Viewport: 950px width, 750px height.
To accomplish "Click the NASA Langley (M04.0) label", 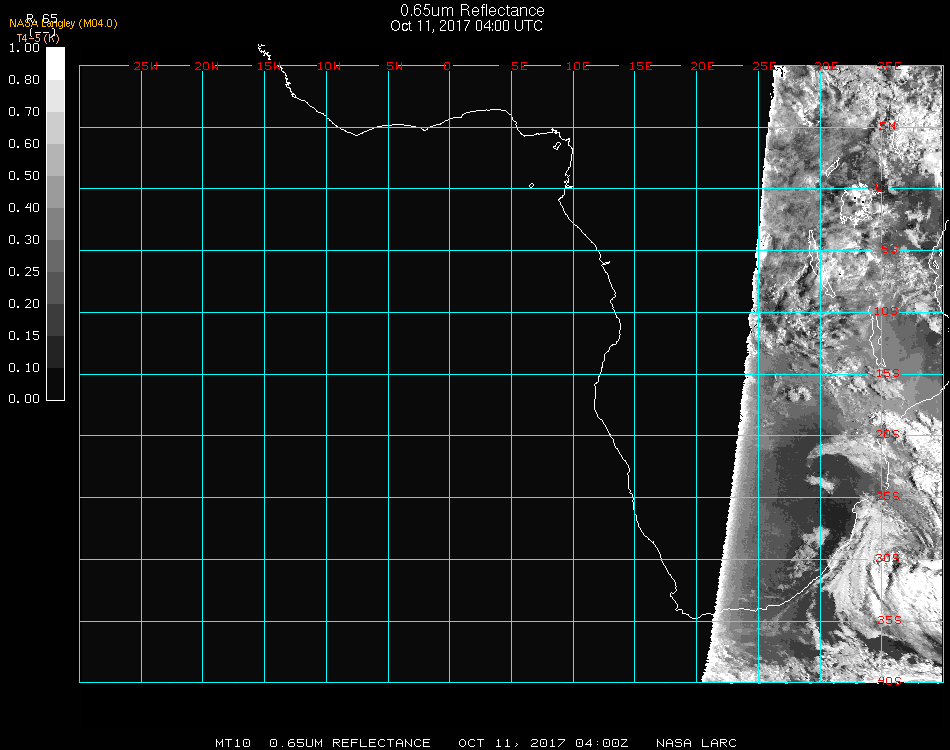I will [x=63, y=24].
